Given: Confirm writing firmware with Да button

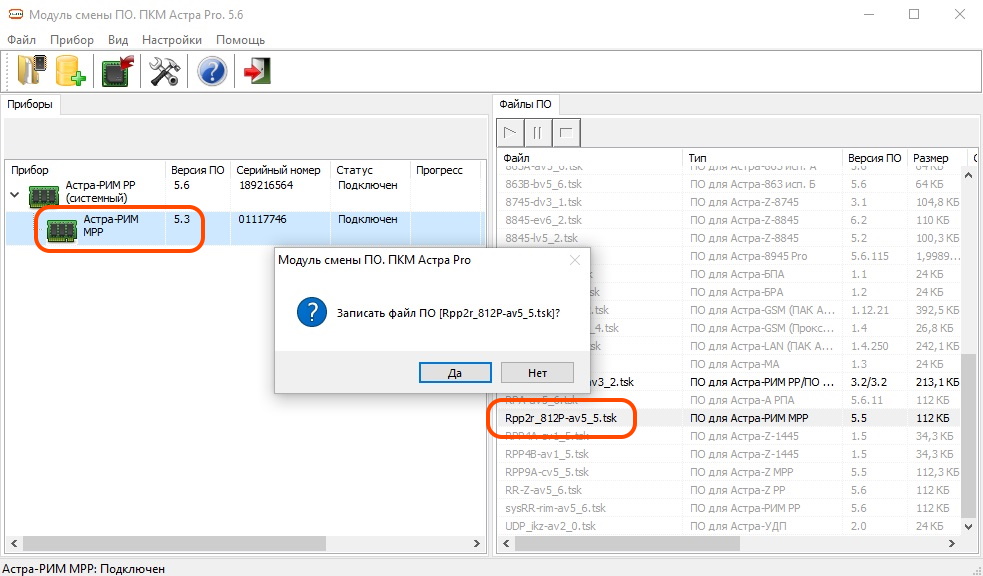Looking at the screenshot, I should coord(455,372).
